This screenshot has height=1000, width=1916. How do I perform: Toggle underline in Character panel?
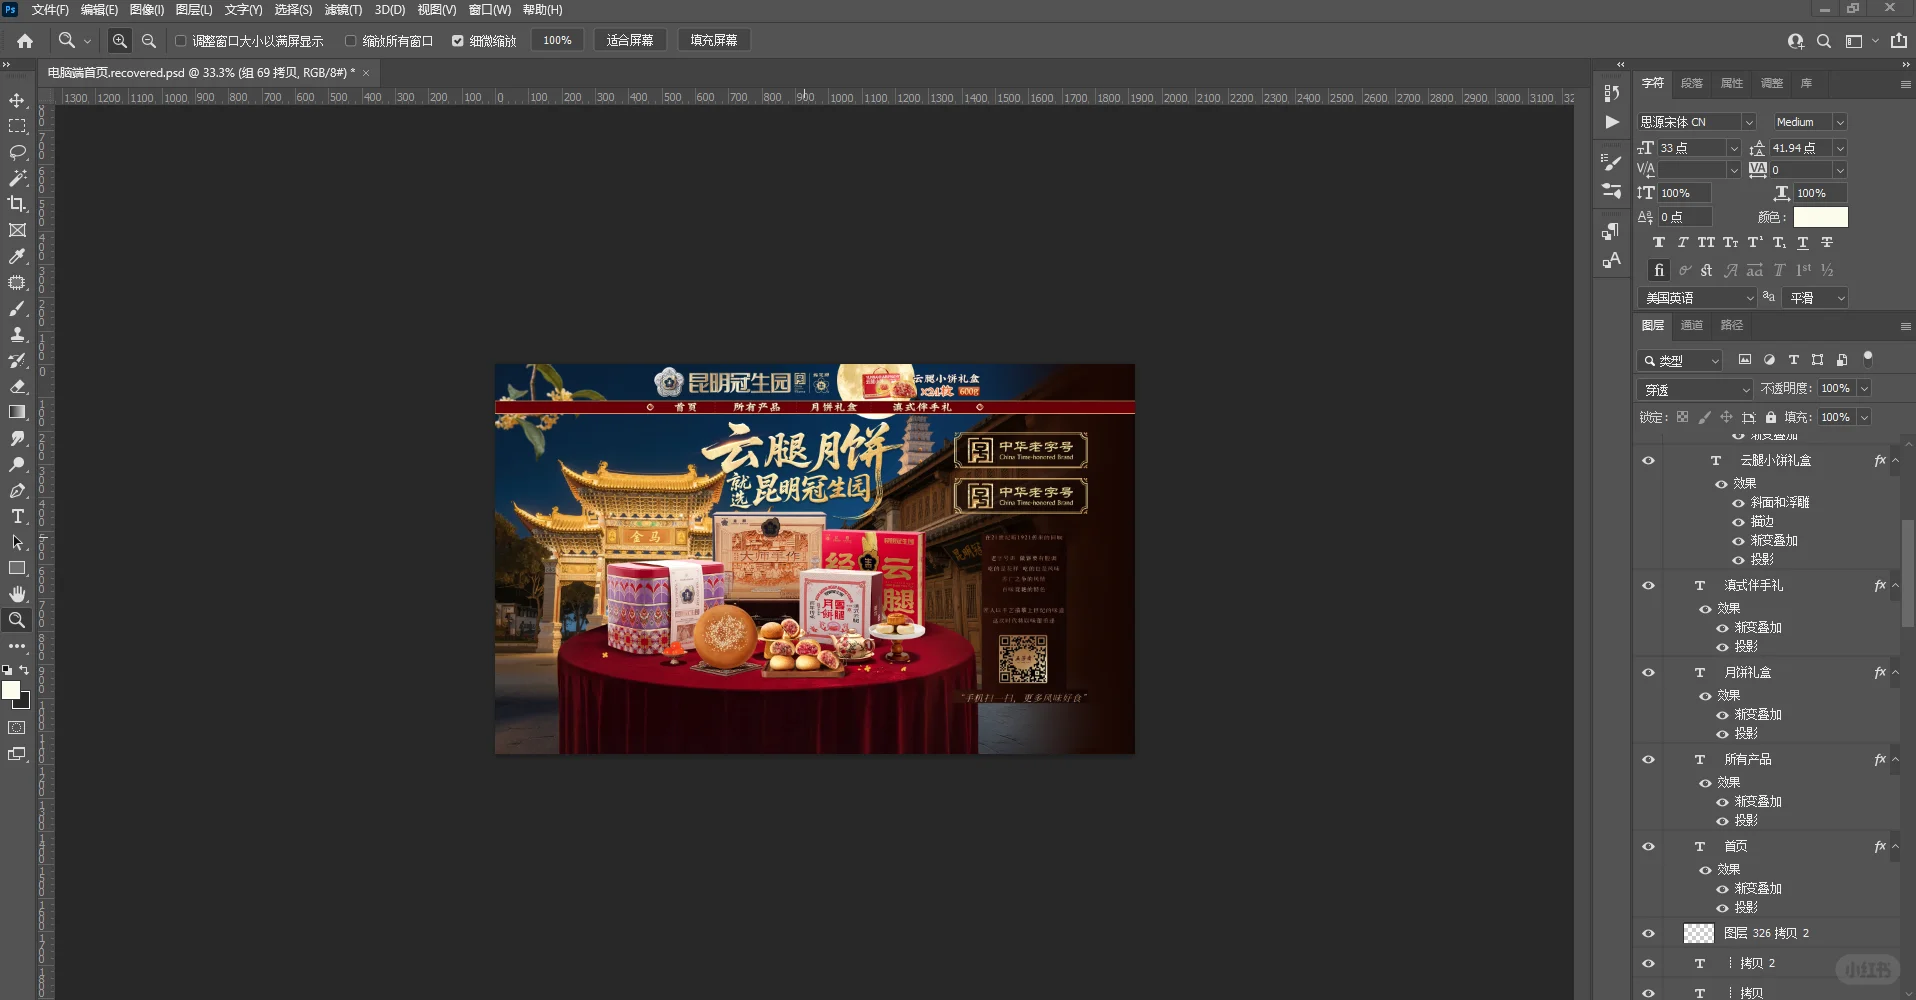(1803, 242)
